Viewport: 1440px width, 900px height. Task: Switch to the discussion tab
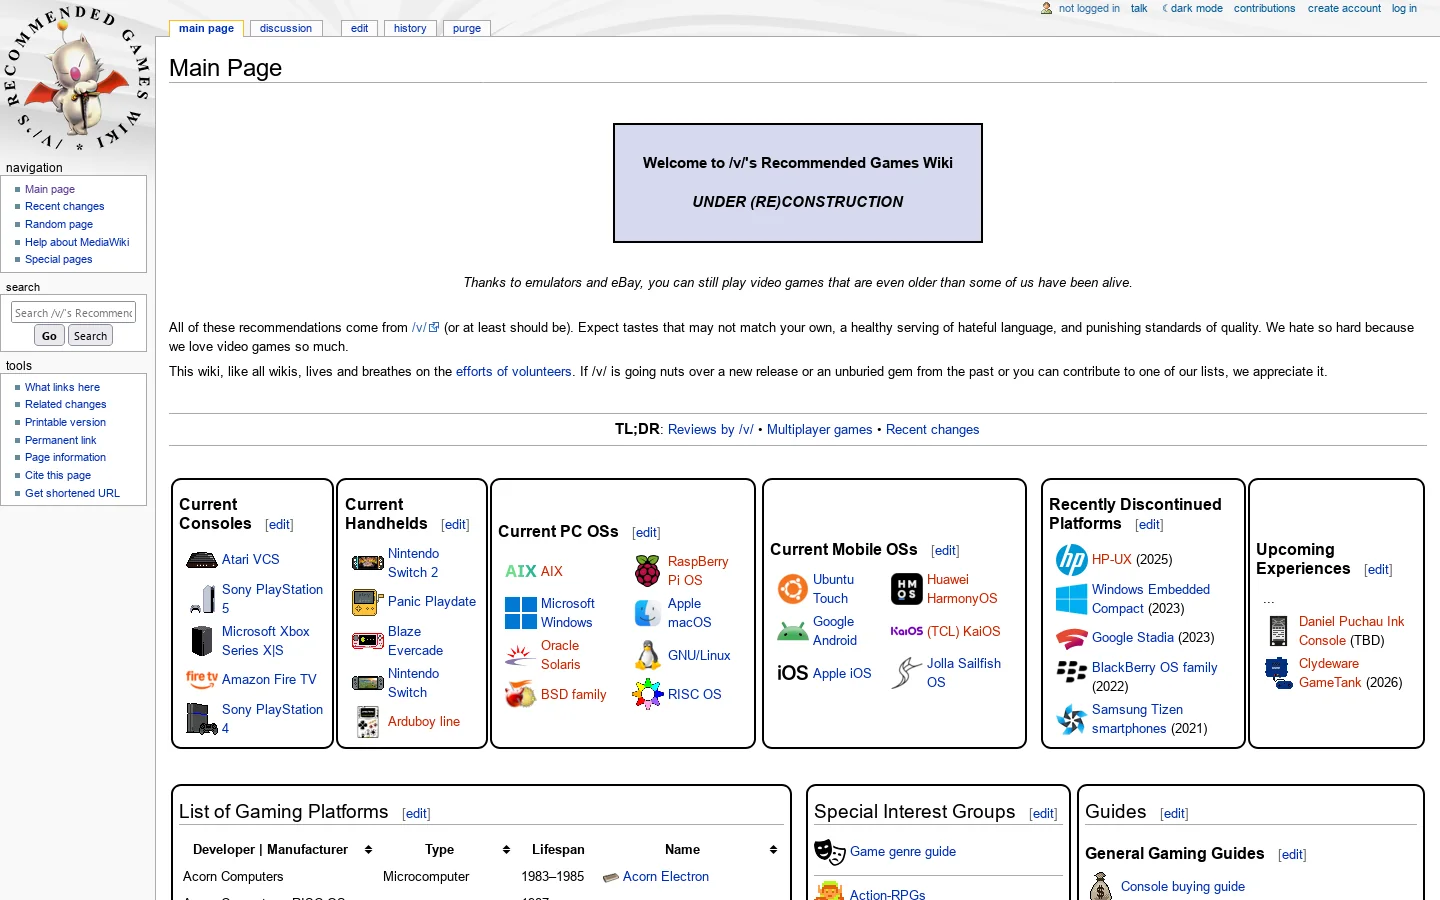pyautogui.click(x=286, y=28)
